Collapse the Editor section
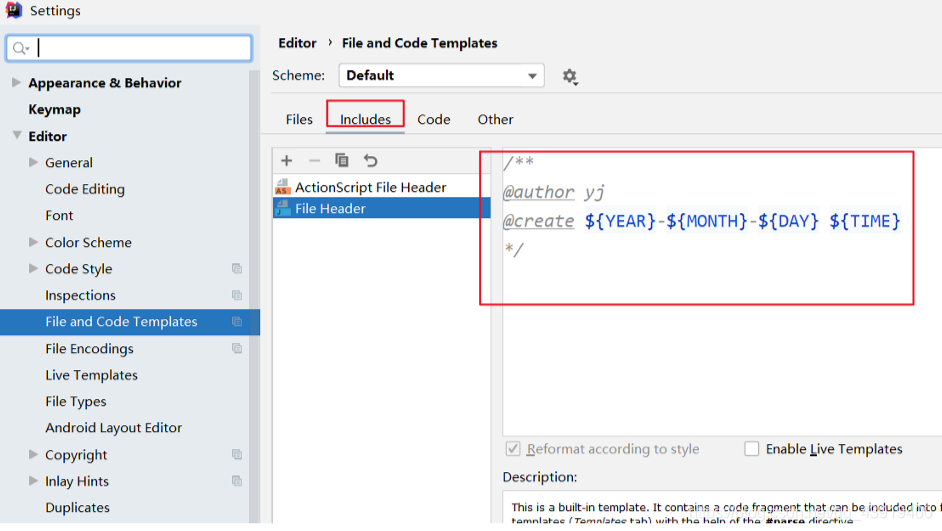This screenshot has height=531, width=942. click(x=16, y=136)
